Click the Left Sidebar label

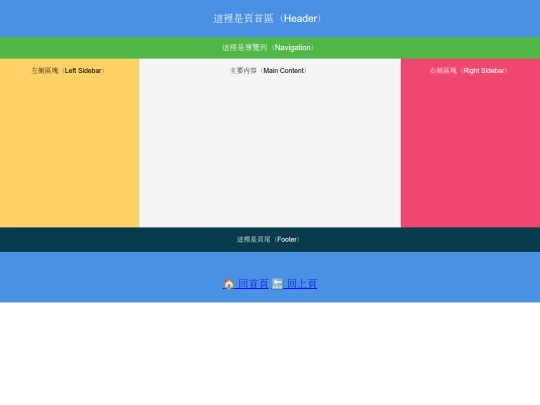(68, 71)
